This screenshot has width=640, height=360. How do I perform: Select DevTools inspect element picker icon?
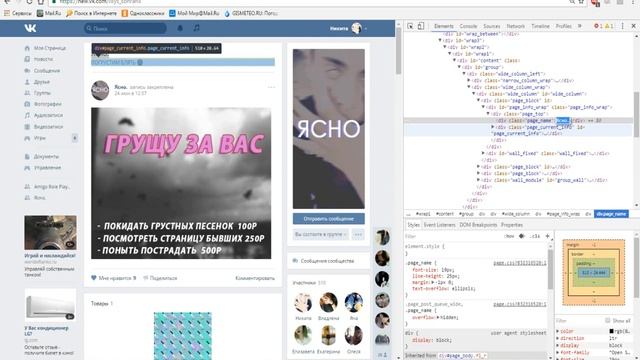click(410, 26)
